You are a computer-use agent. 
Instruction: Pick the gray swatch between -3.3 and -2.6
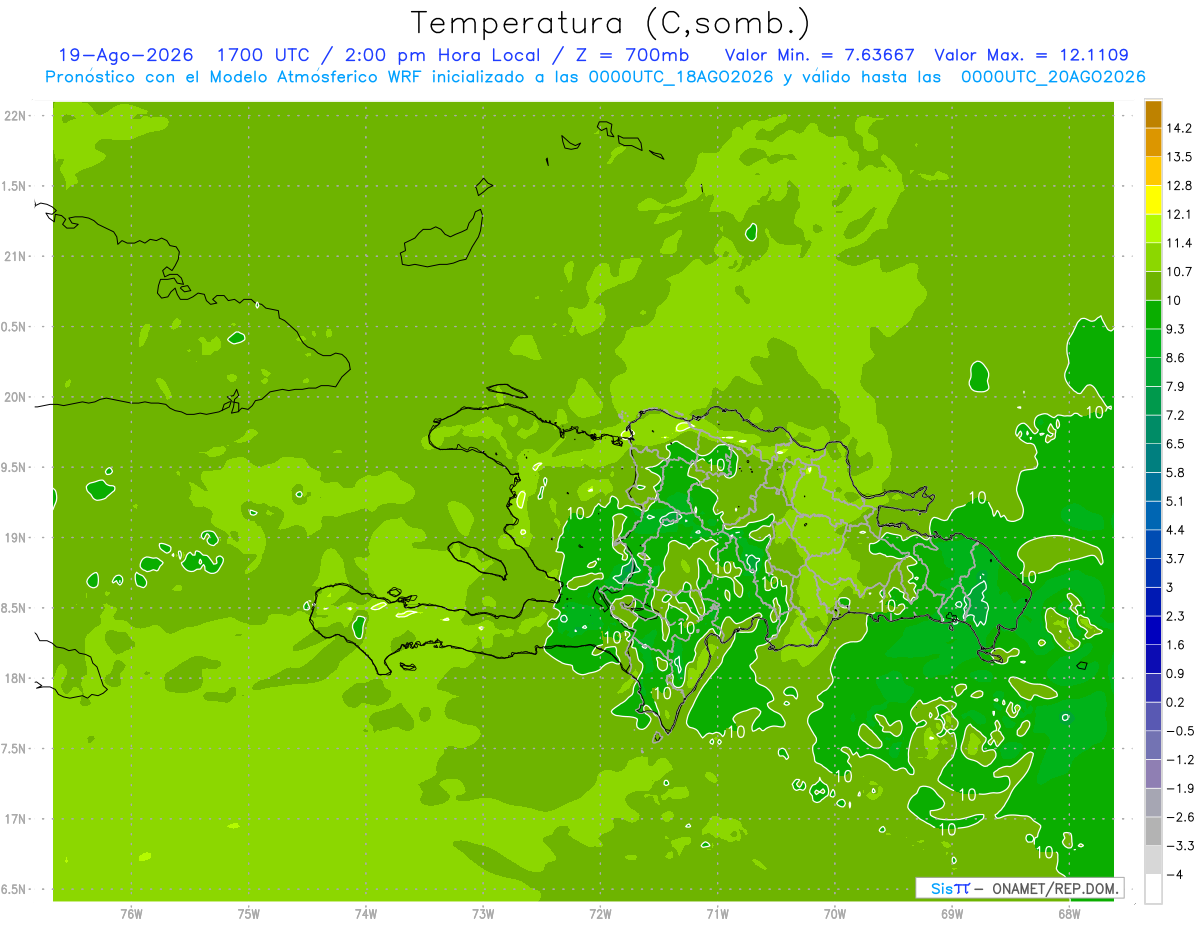point(1153,831)
